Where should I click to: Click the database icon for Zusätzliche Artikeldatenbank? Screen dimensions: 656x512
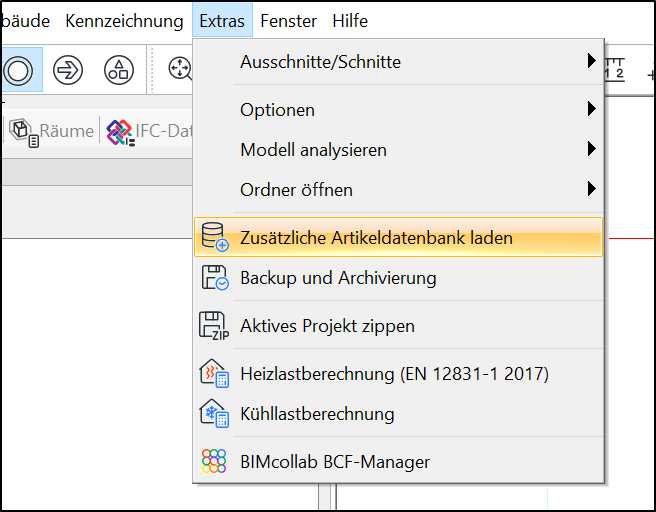215,237
